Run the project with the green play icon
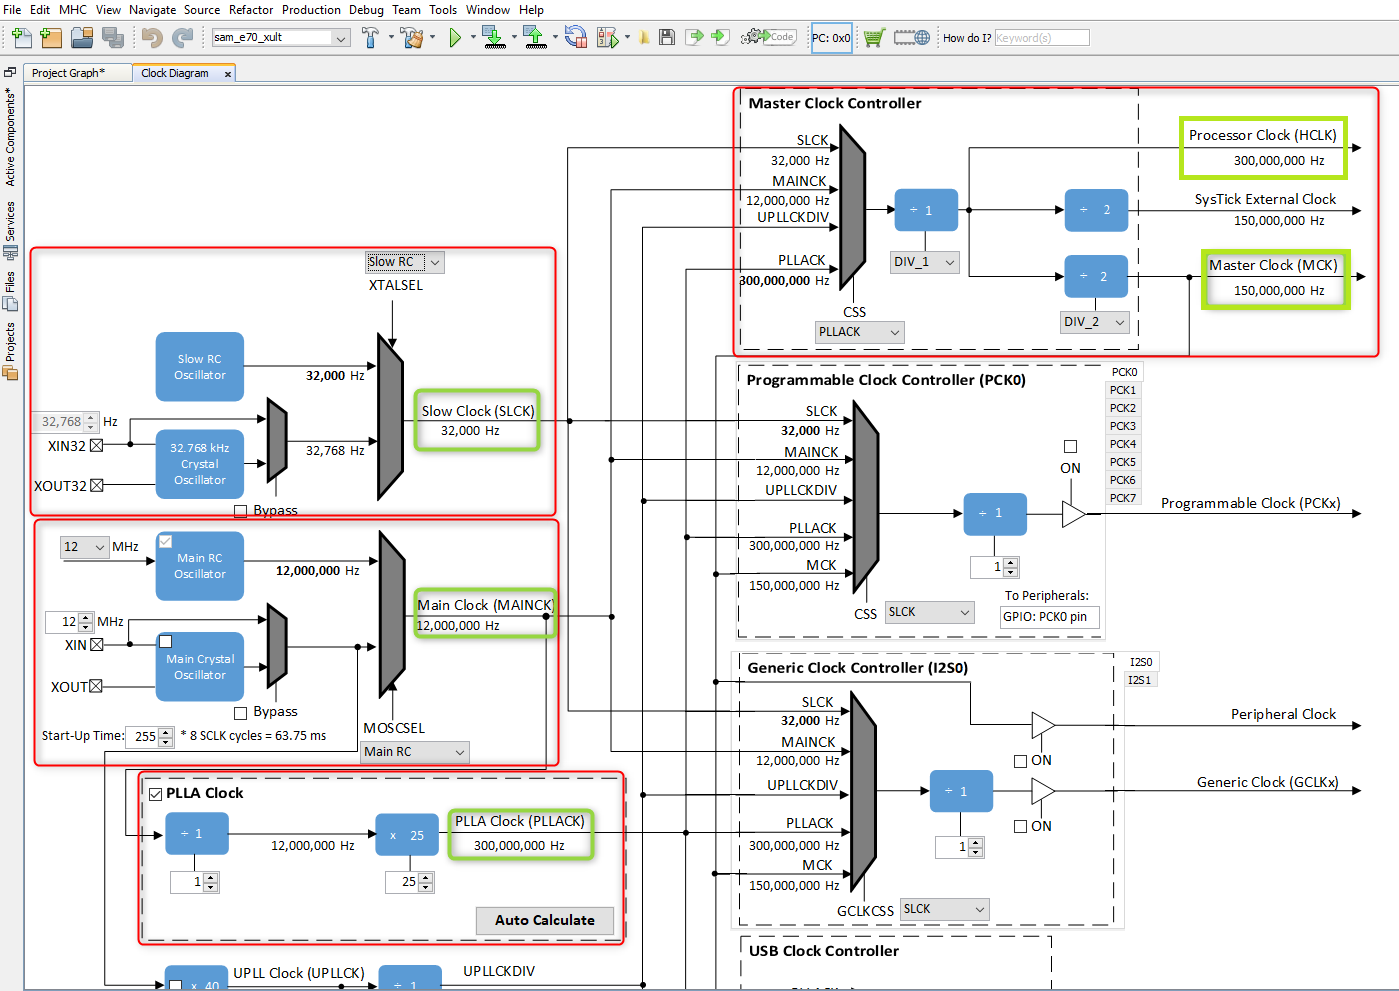This screenshot has width=1399, height=991. 457,37
